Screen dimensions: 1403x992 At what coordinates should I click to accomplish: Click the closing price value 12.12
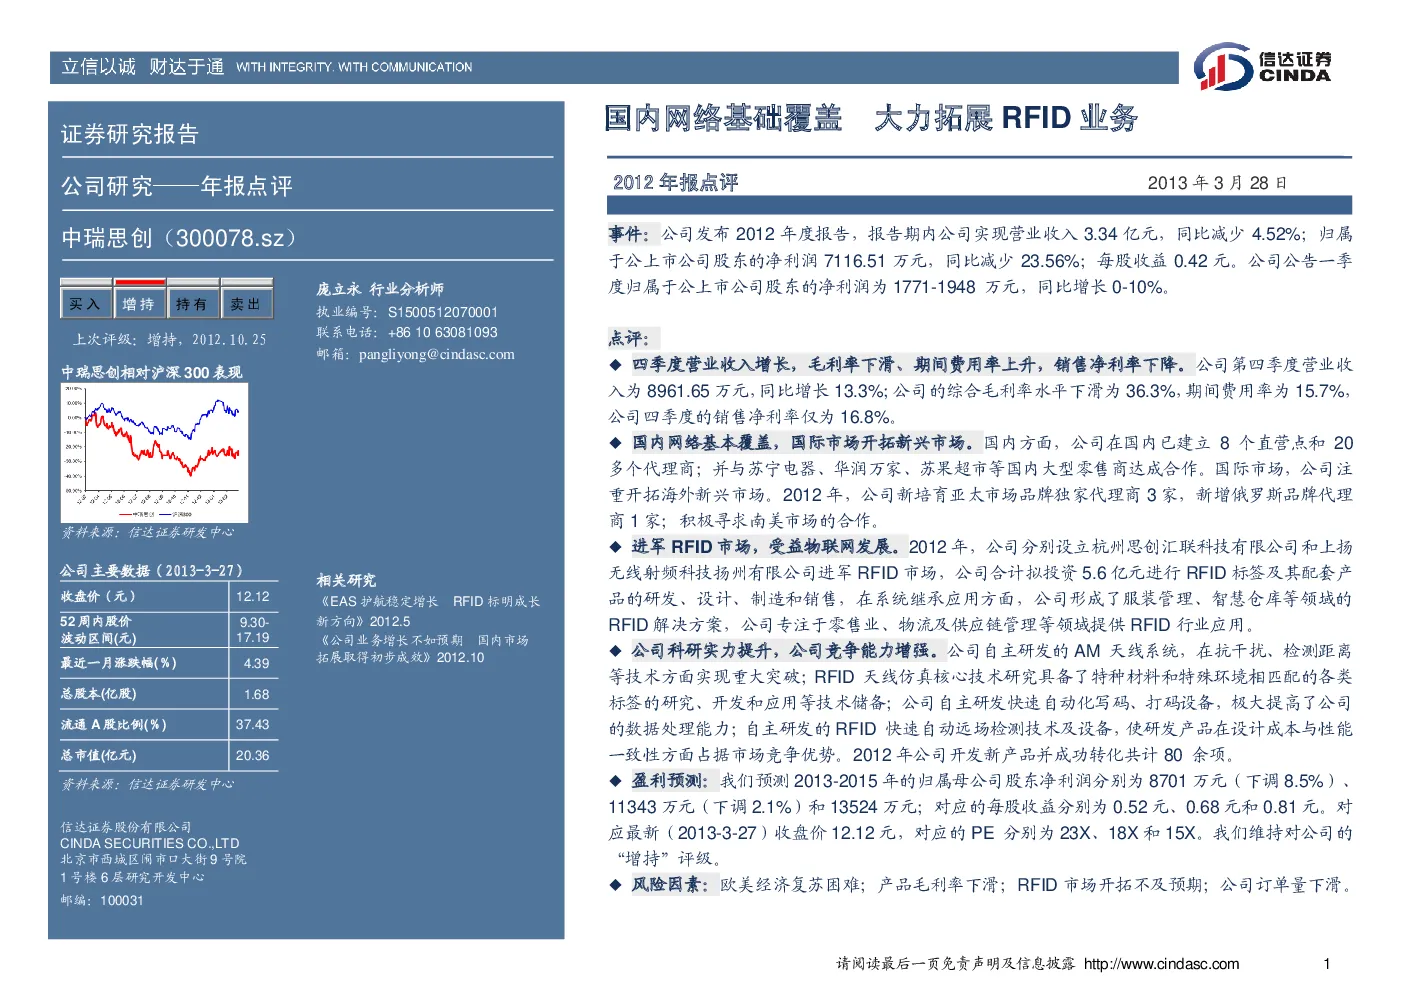(252, 597)
